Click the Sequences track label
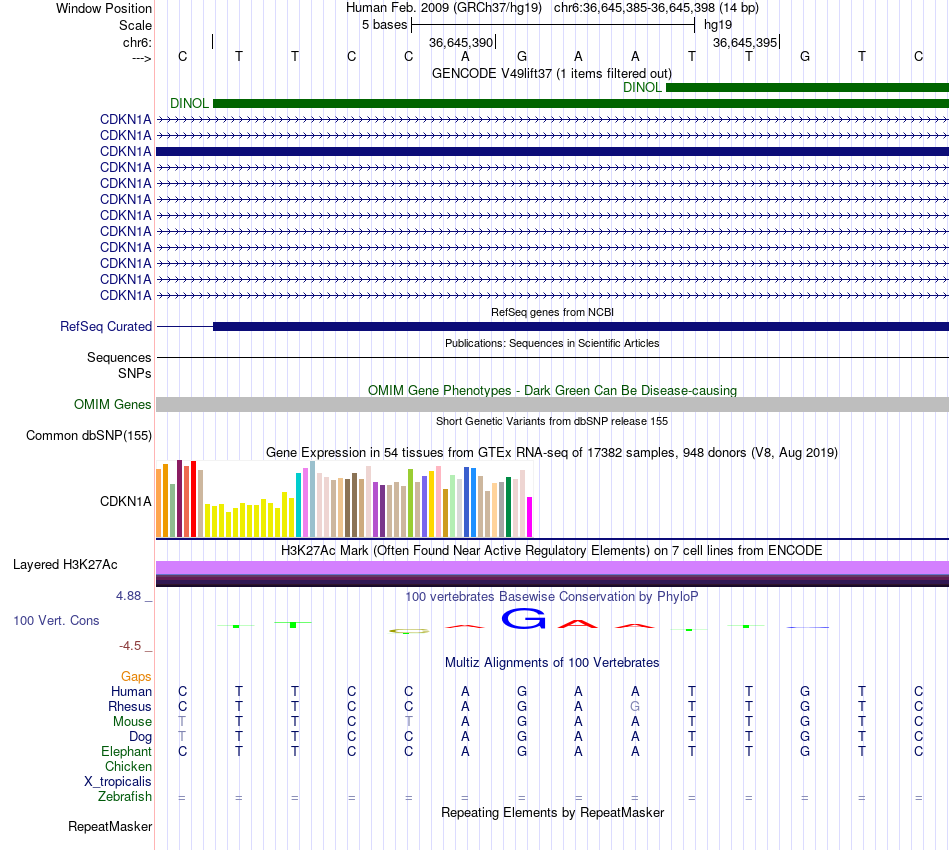The height and width of the screenshot is (850, 950). [119, 357]
